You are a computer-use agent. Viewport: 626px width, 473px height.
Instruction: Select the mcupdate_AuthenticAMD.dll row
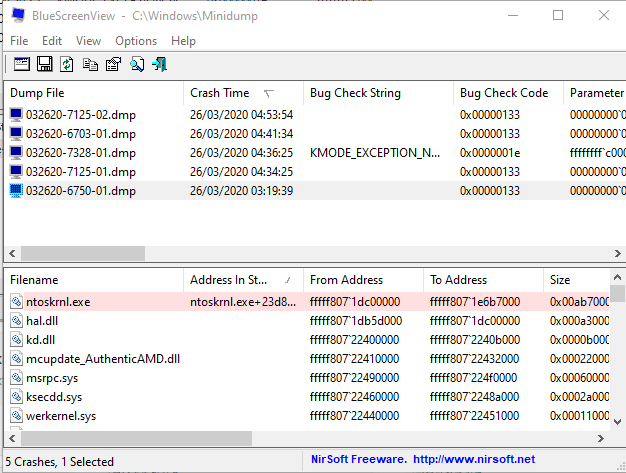[x=309, y=359]
